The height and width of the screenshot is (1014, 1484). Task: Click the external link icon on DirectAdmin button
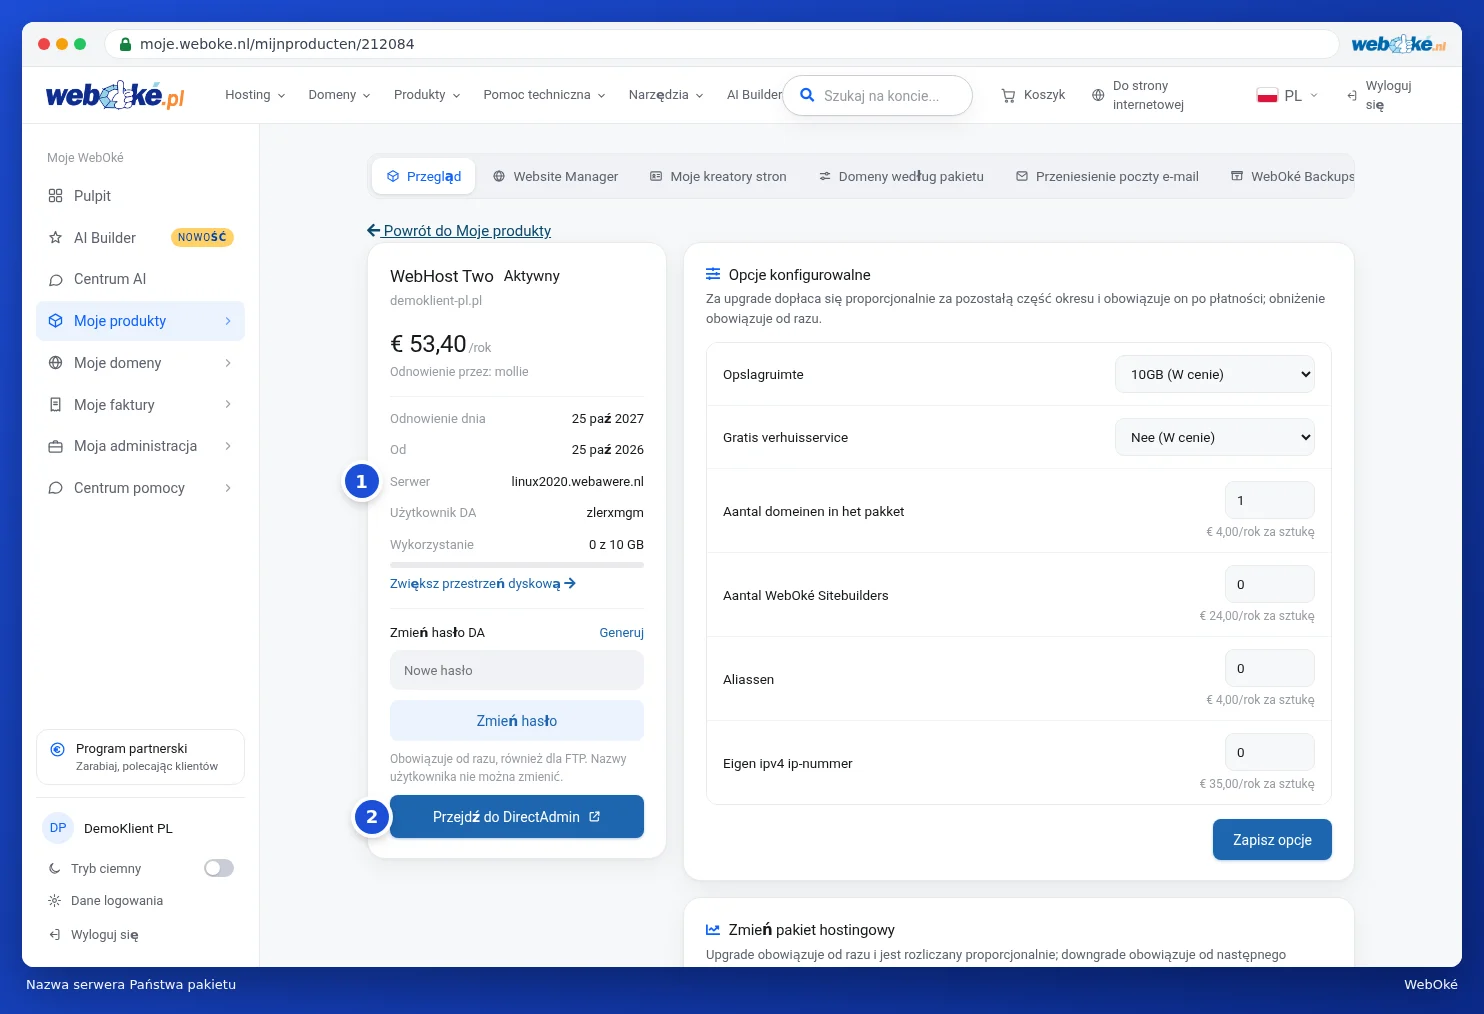594,817
